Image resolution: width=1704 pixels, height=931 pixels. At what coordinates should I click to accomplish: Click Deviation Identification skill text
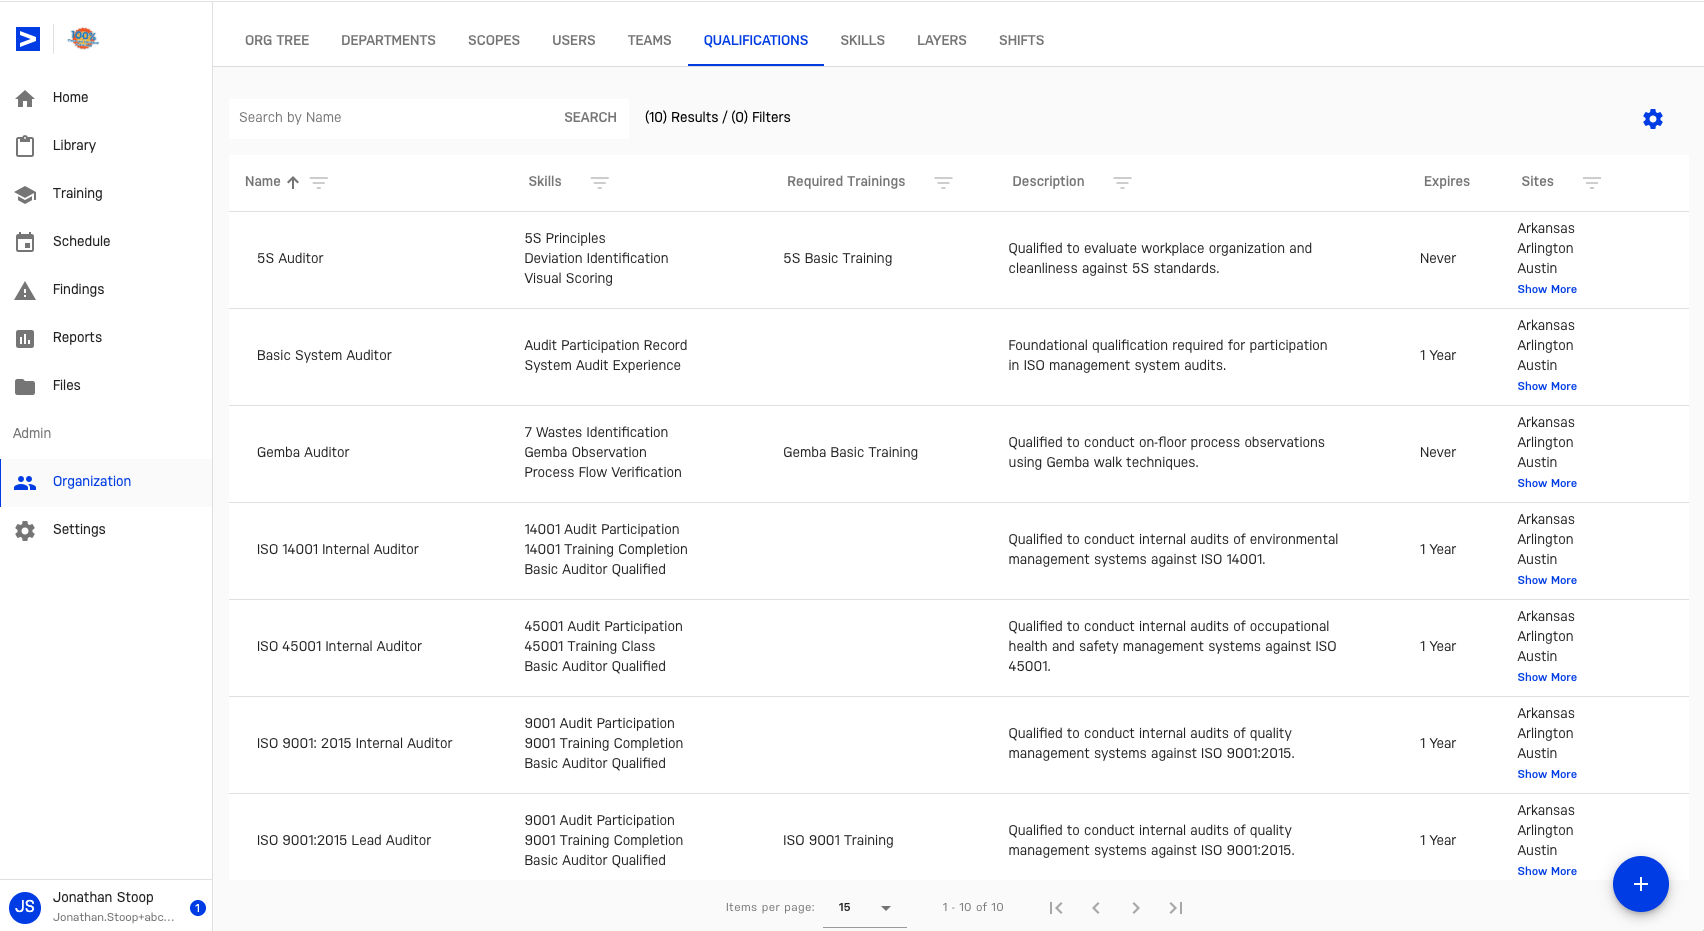[x=596, y=259]
